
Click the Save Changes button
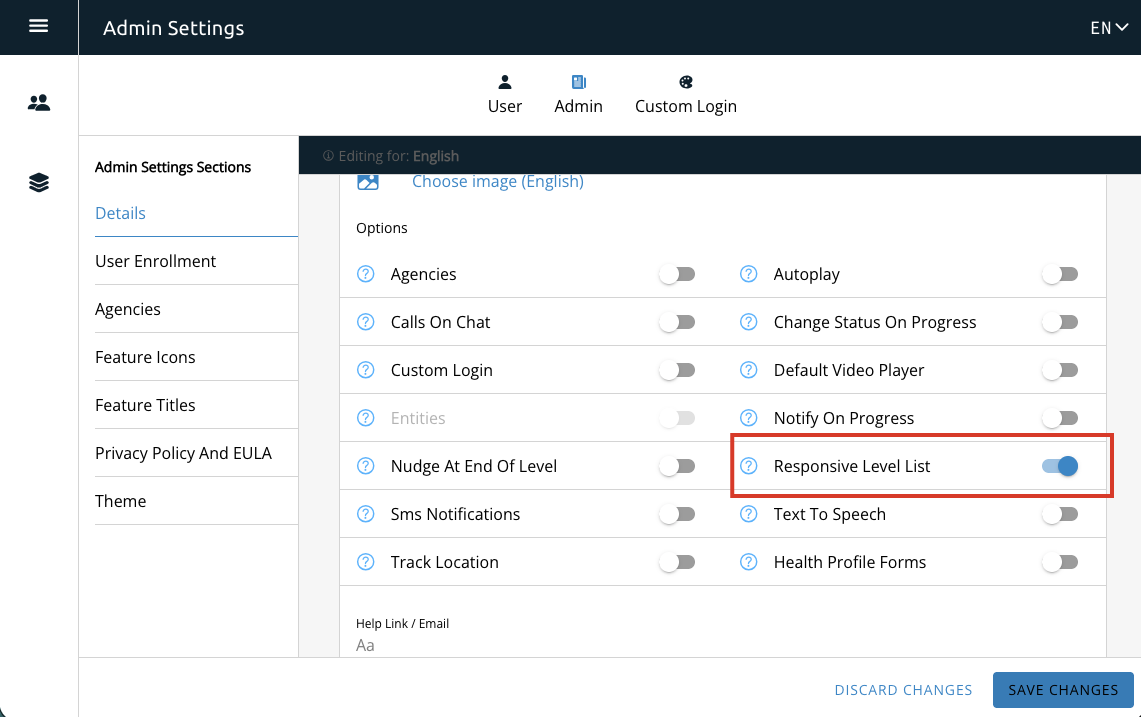[x=1063, y=690]
